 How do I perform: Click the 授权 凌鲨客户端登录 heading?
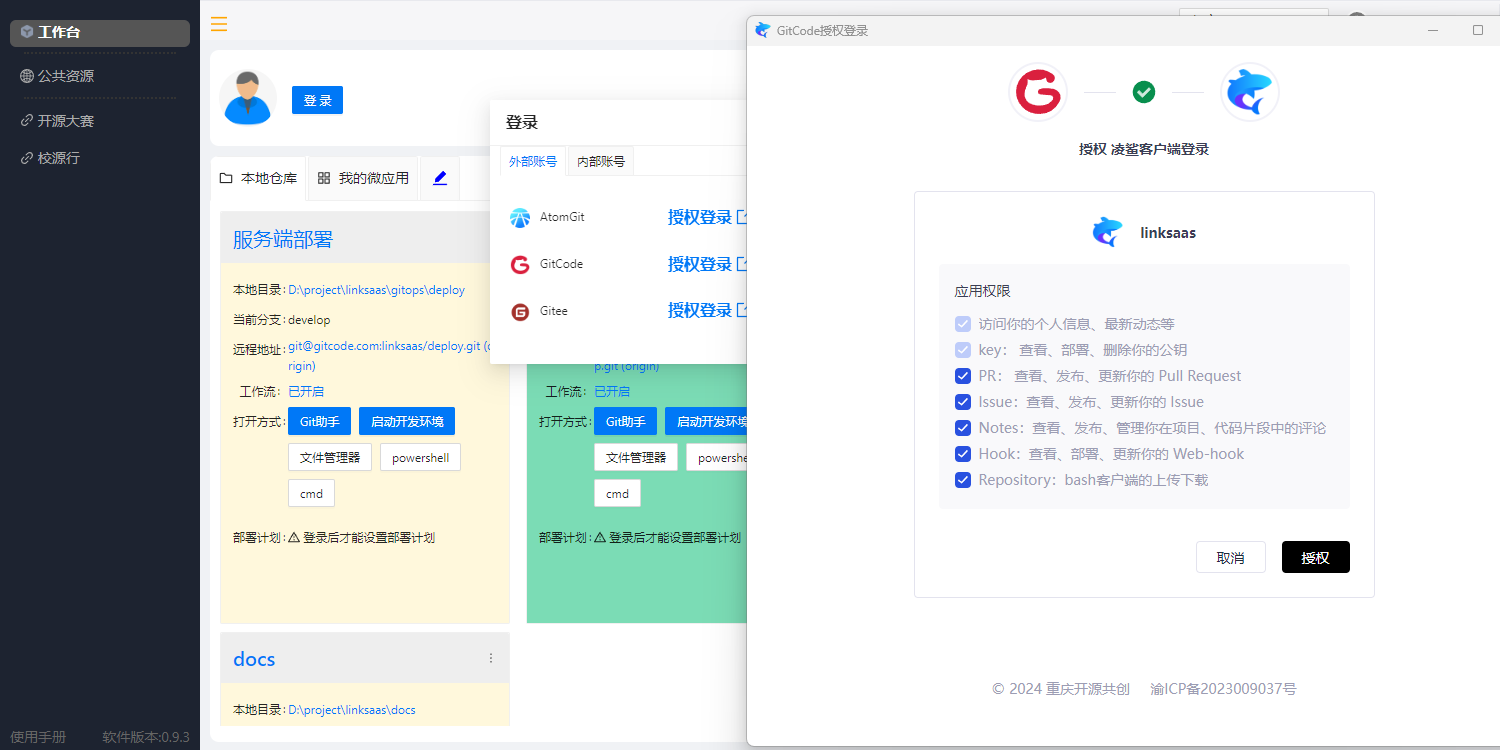click(x=1144, y=149)
